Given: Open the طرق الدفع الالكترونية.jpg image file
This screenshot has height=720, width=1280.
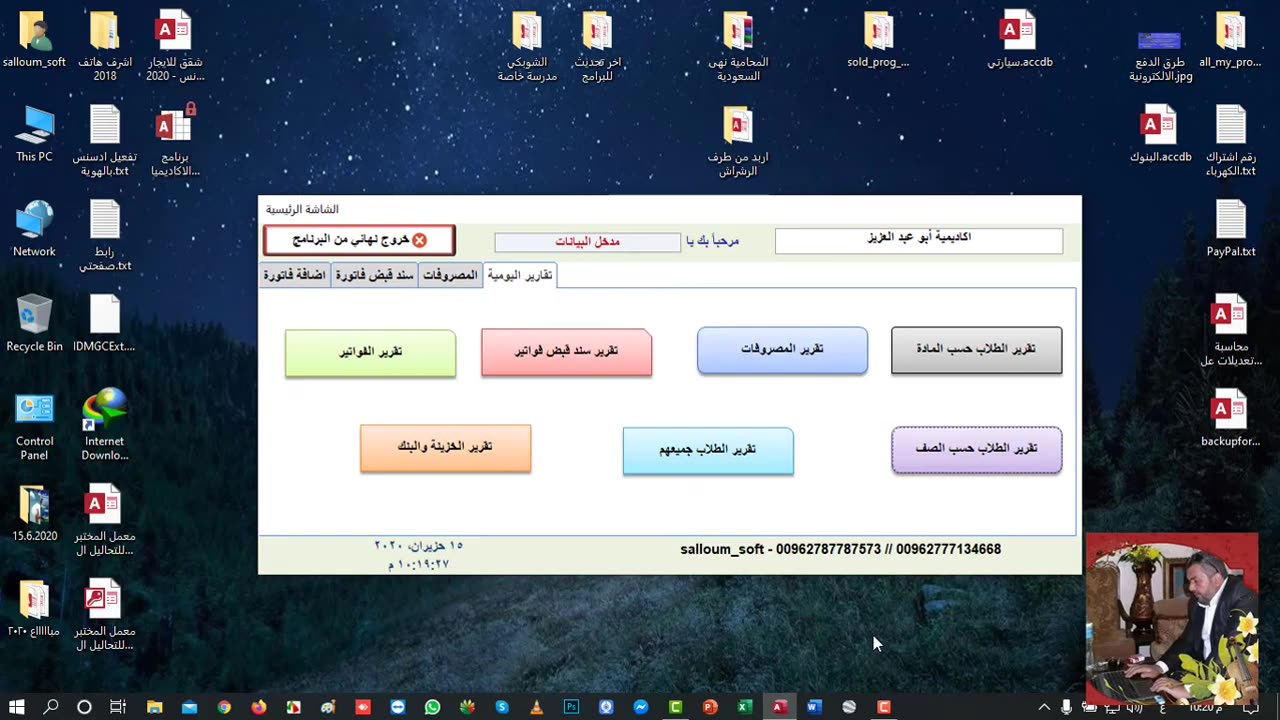Looking at the screenshot, I should 1160,55.
